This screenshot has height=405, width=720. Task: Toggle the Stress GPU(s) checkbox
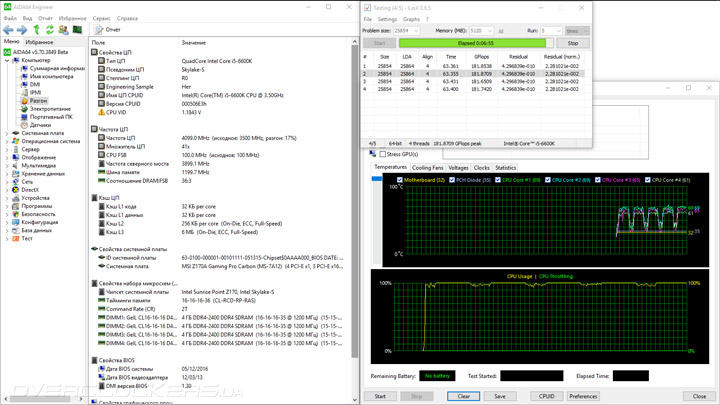383,154
